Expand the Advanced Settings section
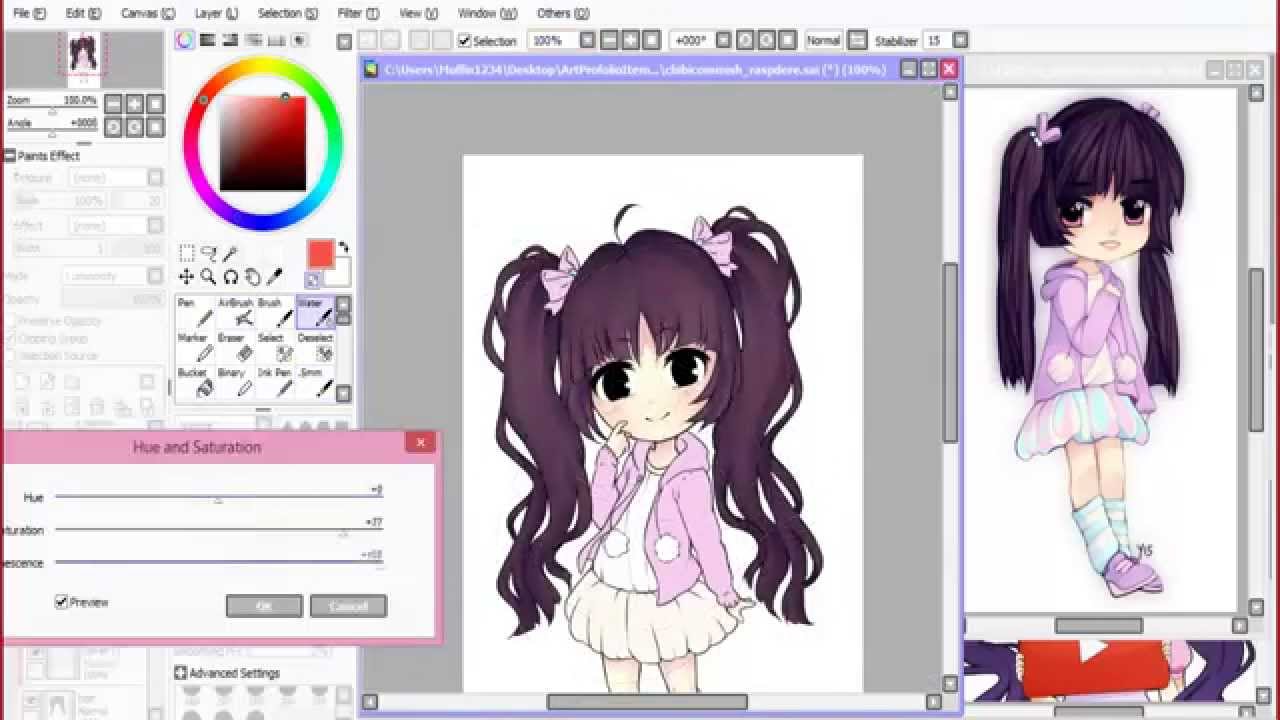Viewport: 1280px width, 720px height. click(x=181, y=673)
